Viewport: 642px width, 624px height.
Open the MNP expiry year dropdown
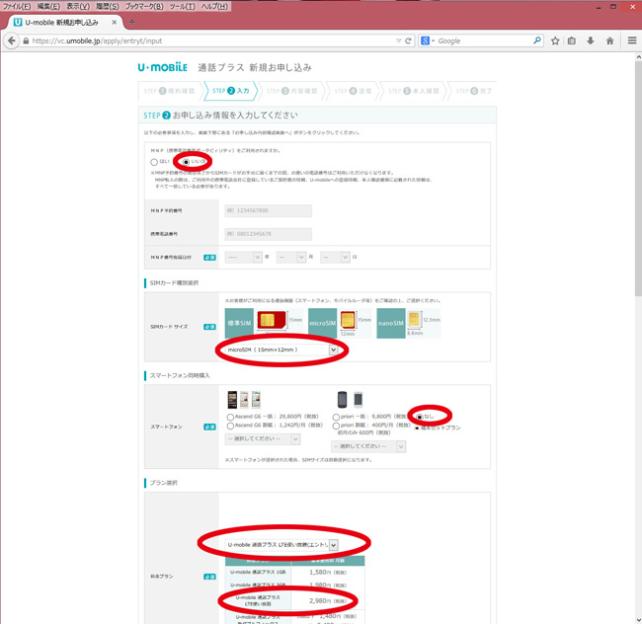coord(244,257)
